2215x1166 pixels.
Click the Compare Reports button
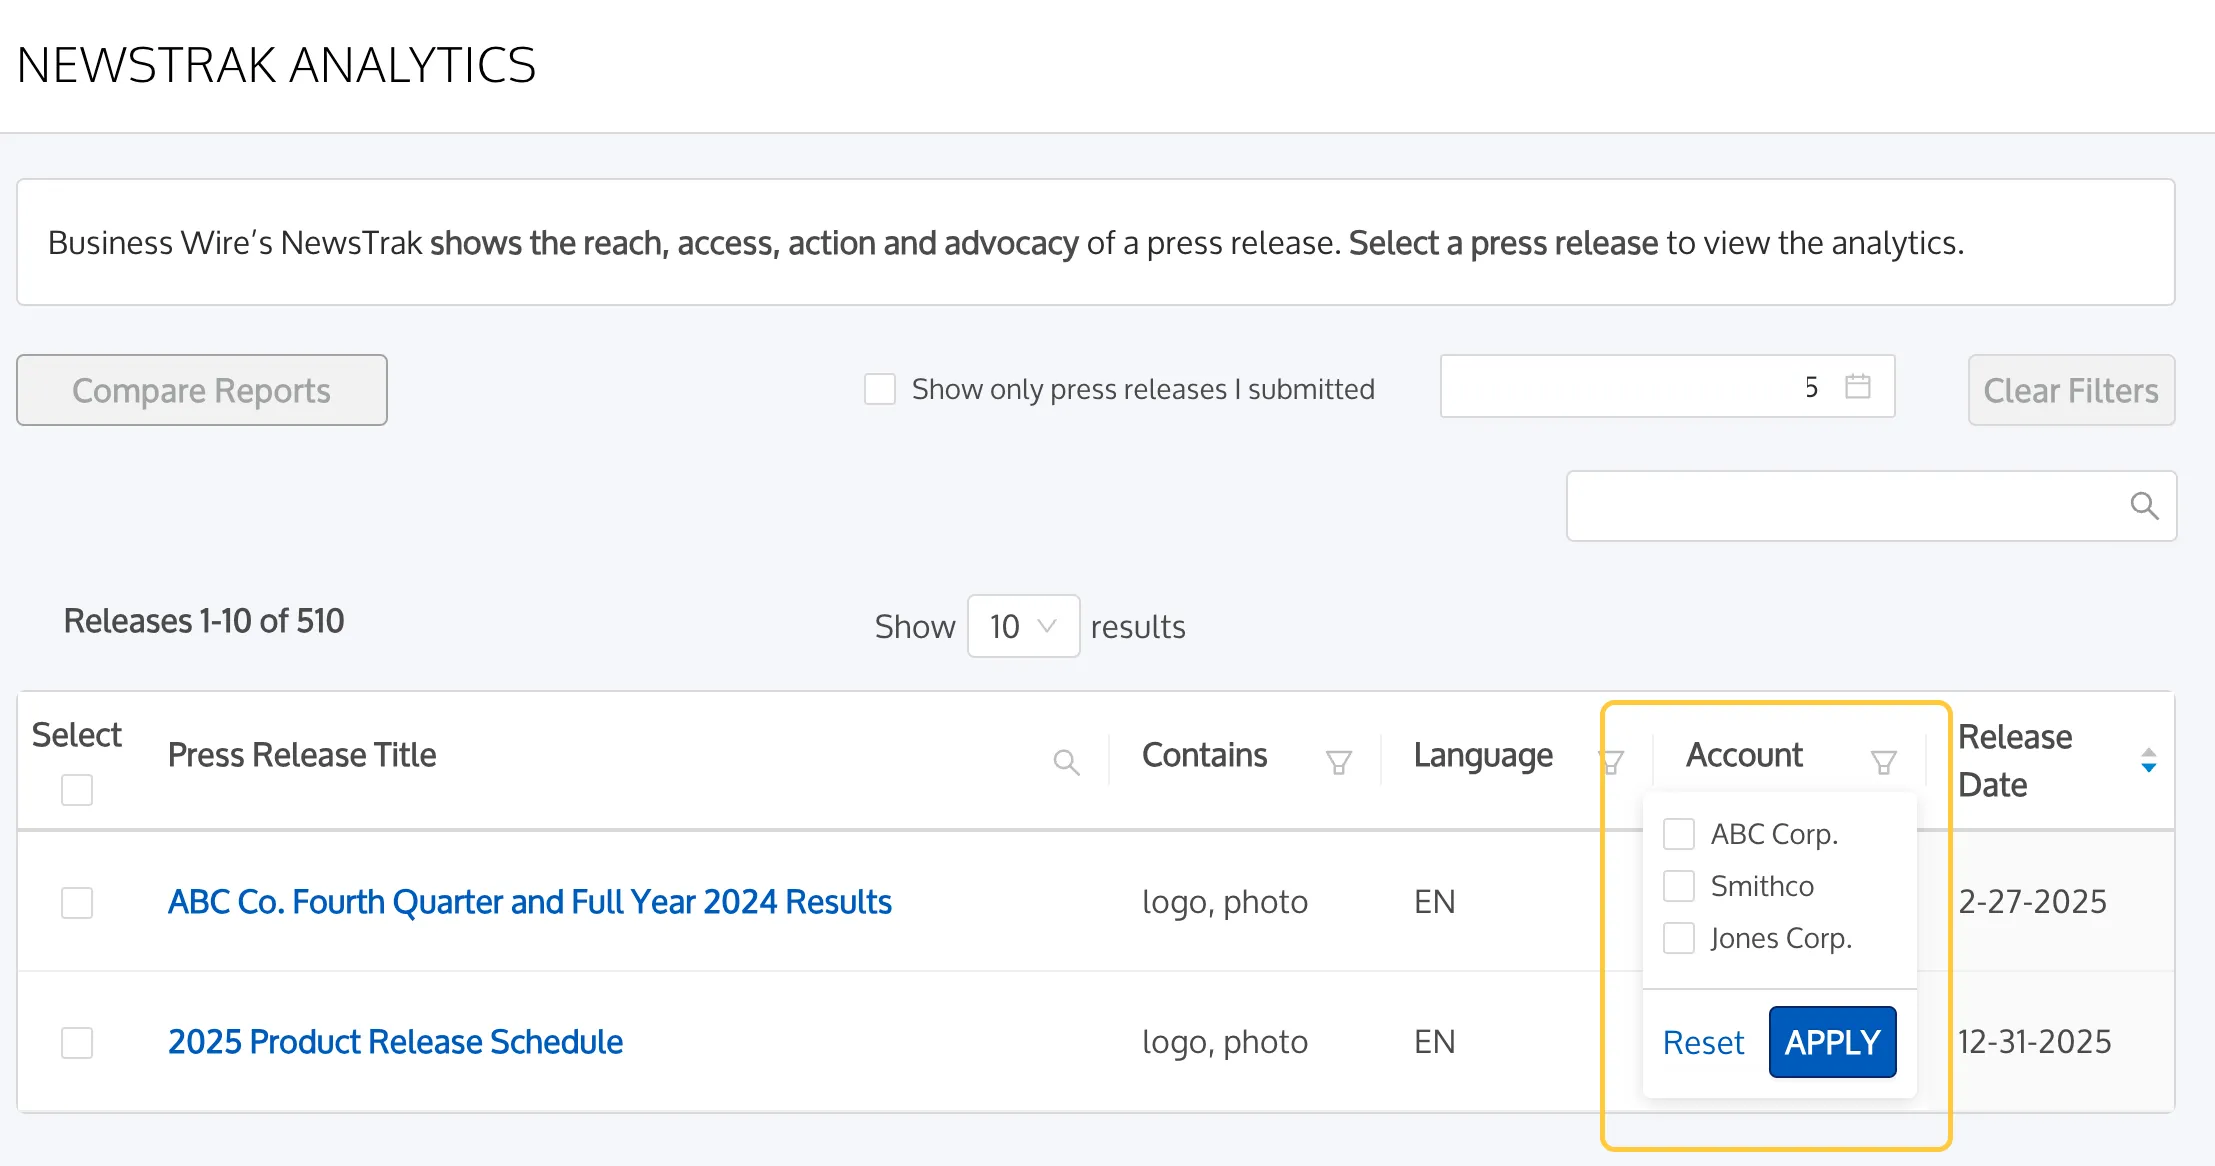pyautogui.click(x=202, y=390)
